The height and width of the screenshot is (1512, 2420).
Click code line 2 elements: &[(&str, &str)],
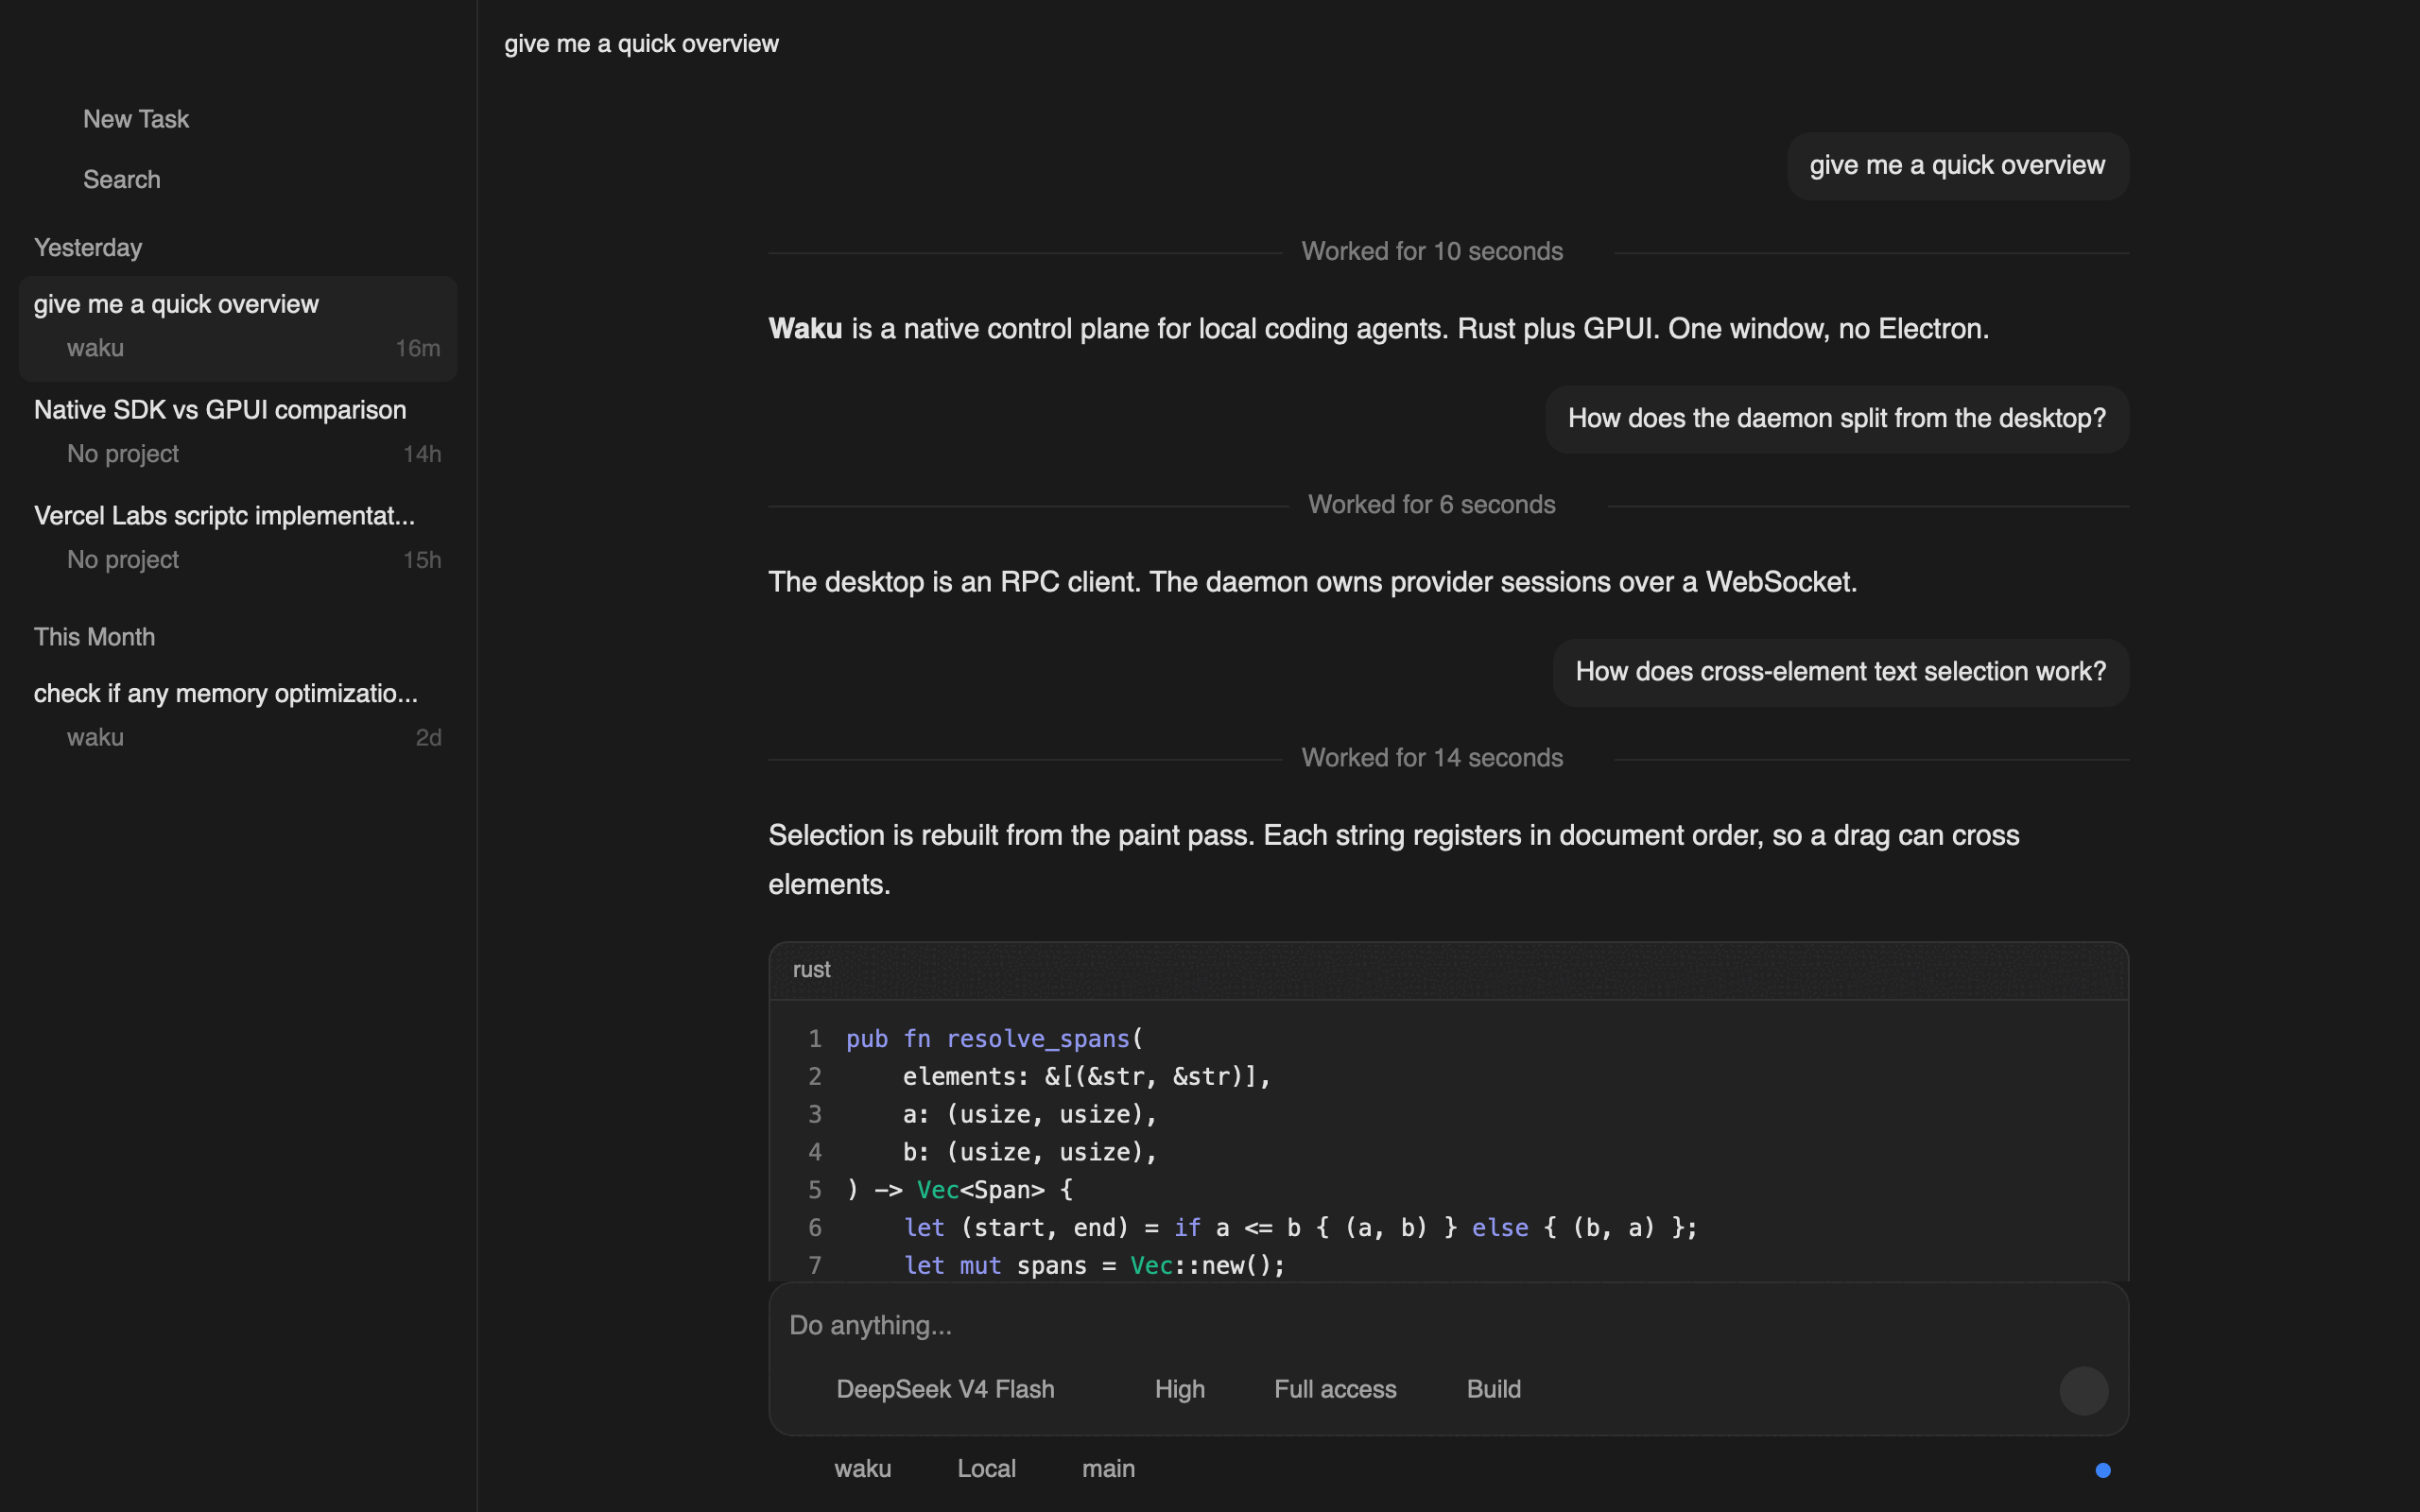pos(1086,1077)
